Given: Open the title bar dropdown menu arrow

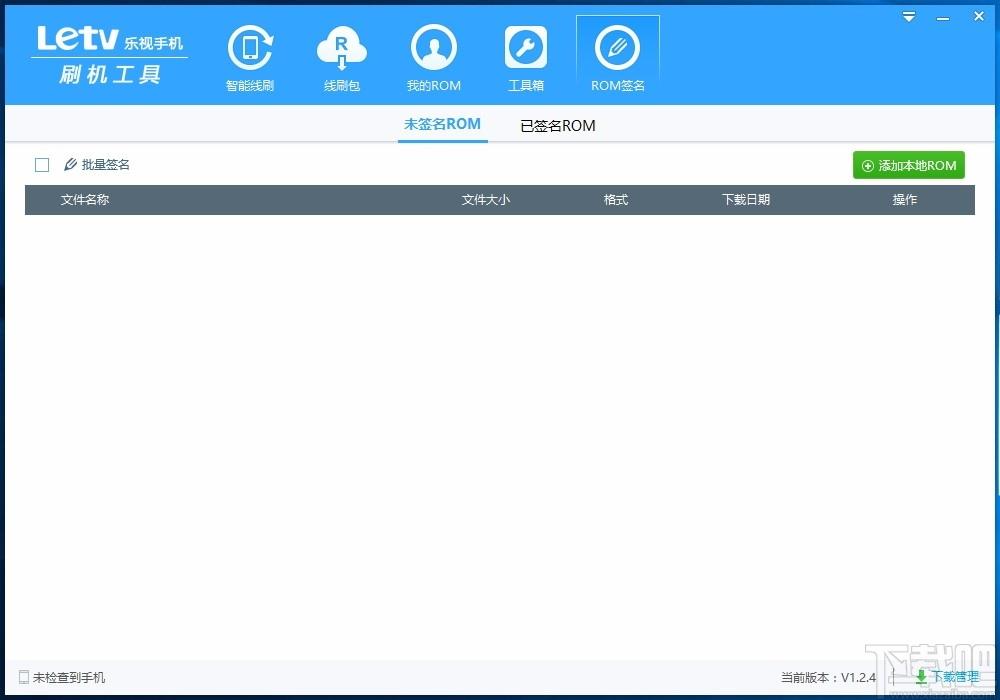Looking at the screenshot, I should point(909,17).
